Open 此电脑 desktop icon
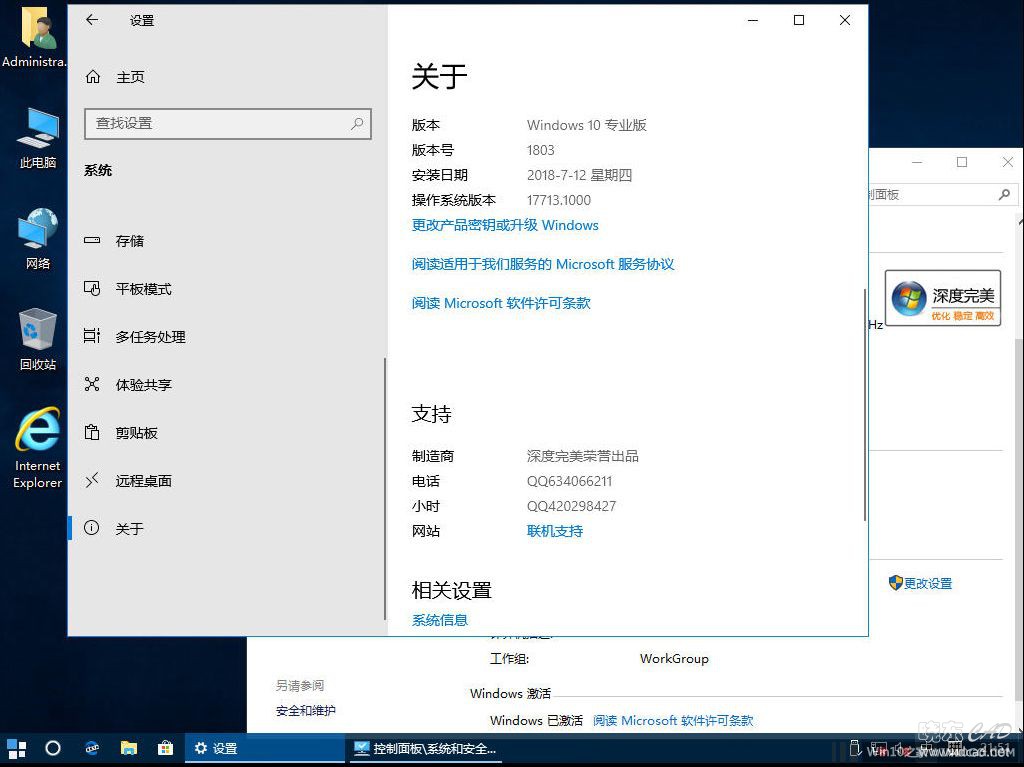 37,138
